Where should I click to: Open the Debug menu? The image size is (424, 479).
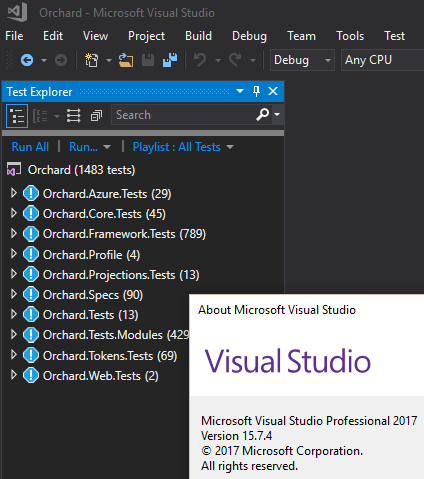tap(249, 36)
